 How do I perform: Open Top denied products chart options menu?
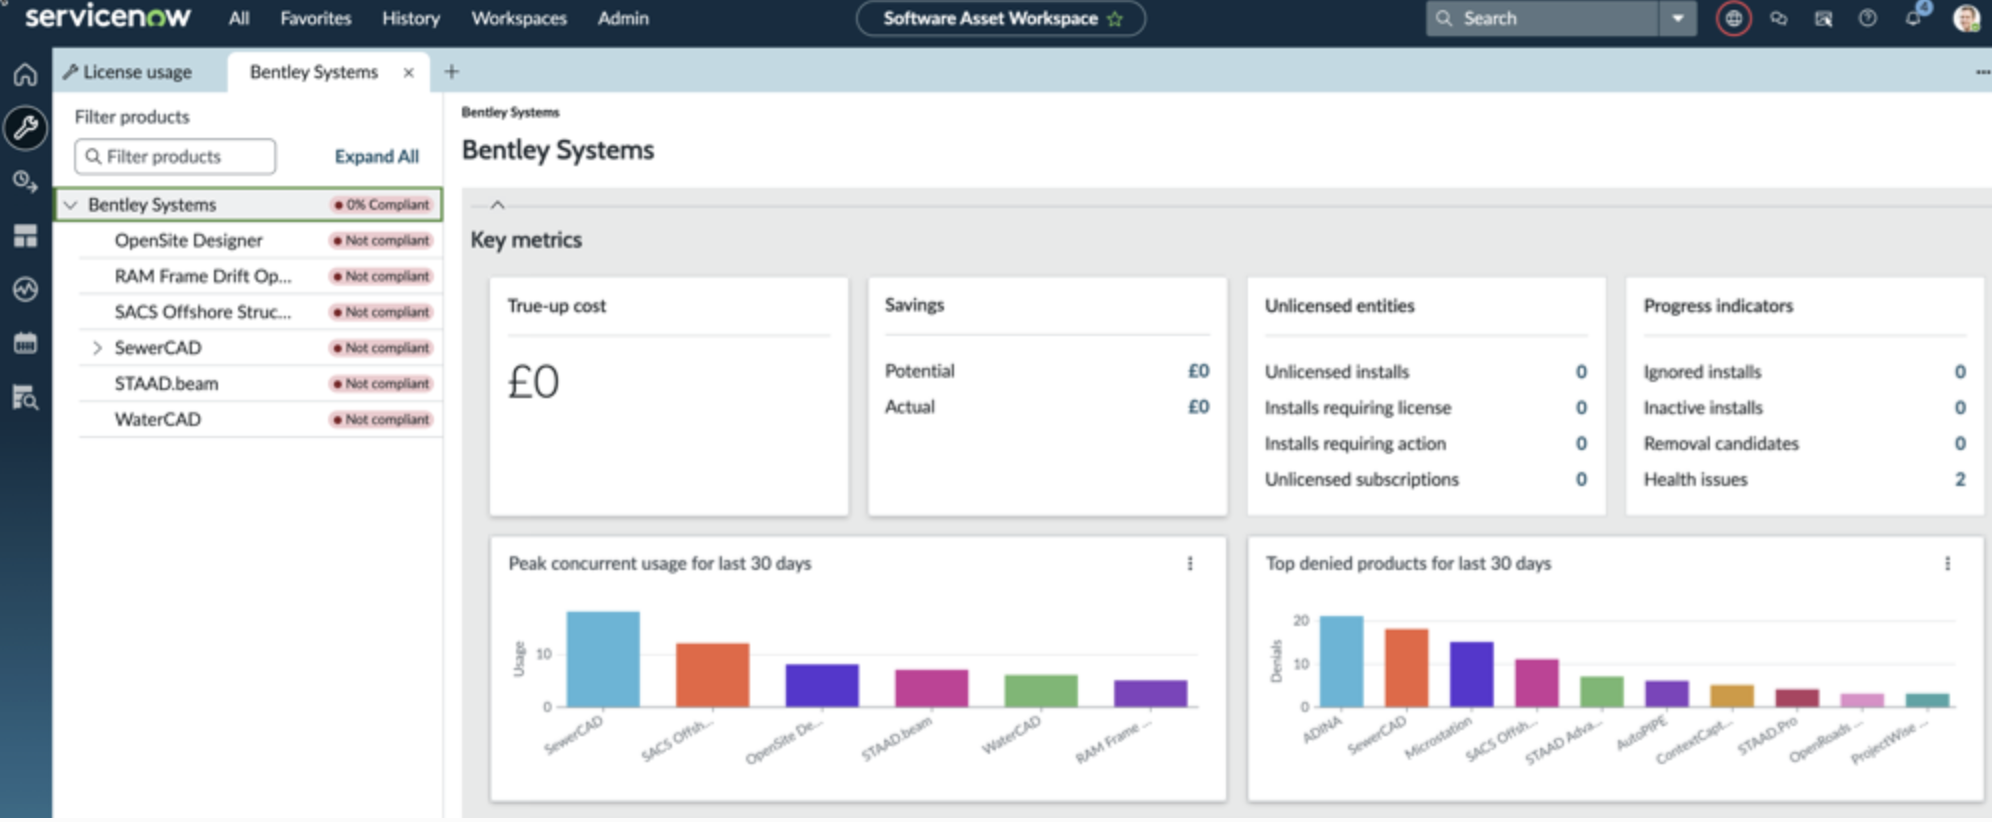click(x=1947, y=564)
